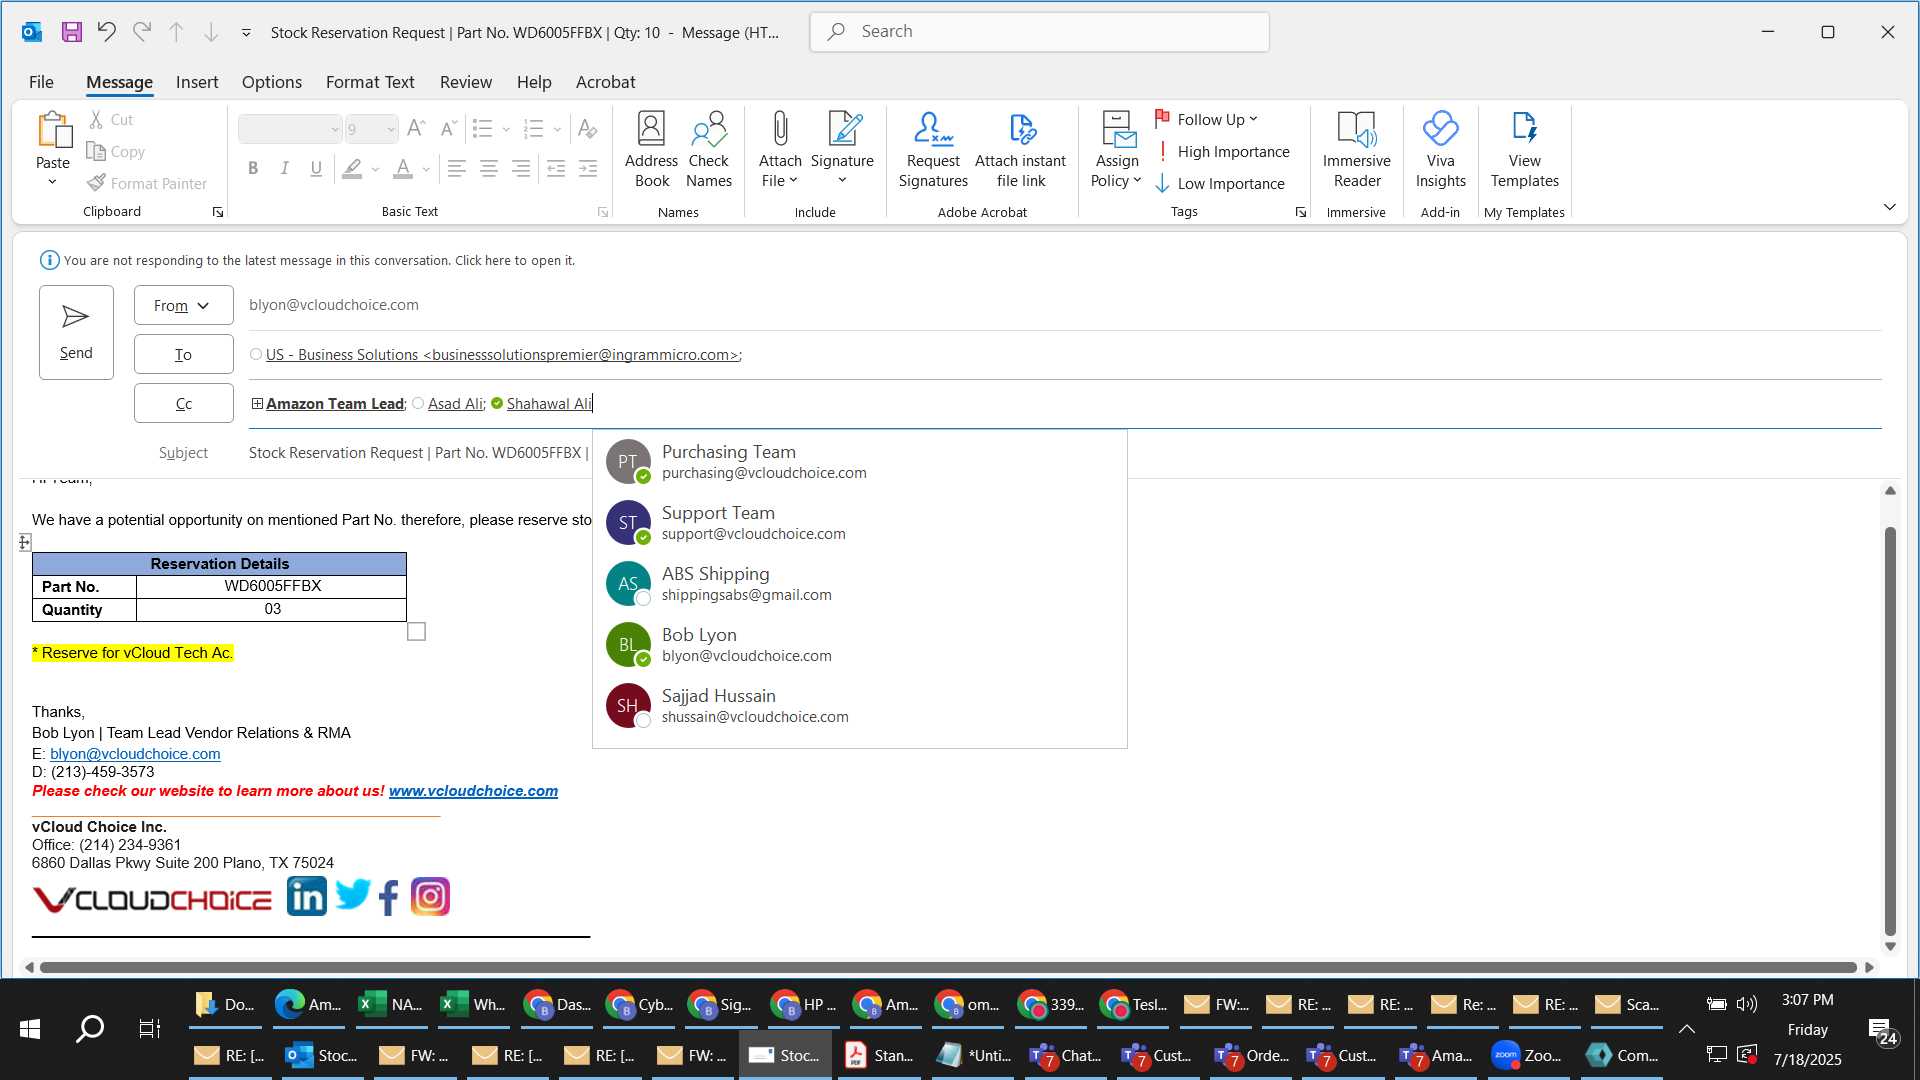Click View Templates icon
This screenshot has width=1920, height=1080.
[1524, 150]
